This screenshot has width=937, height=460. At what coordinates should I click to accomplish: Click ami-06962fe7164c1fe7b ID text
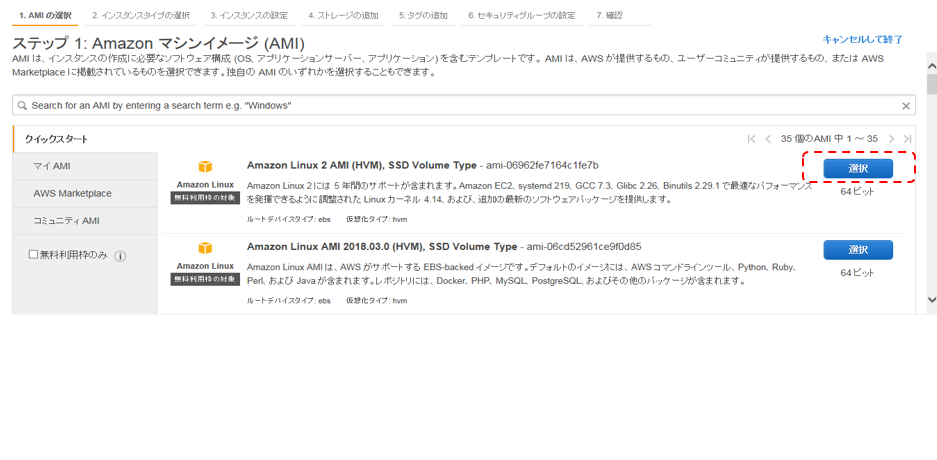pyautogui.click(x=542, y=165)
